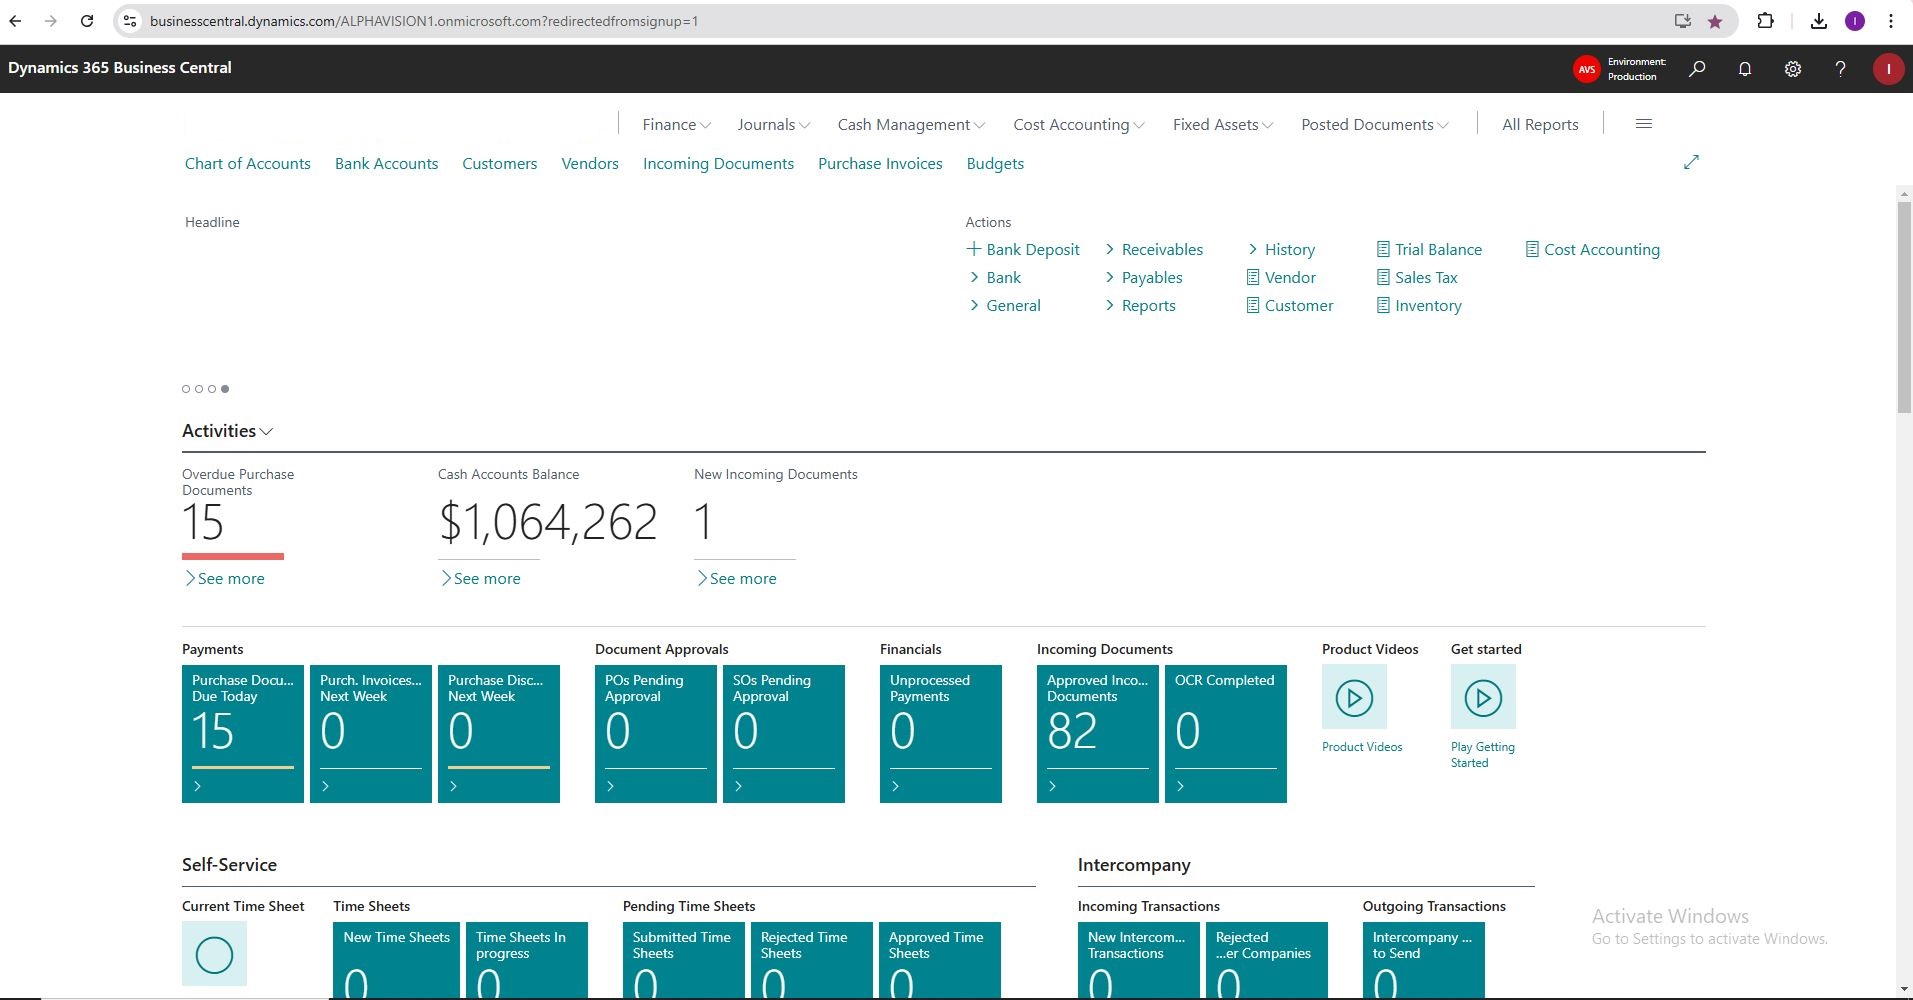This screenshot has width=1913, height=1000.
Task: Go to Chart of Accounts
Action: pos(248,163)
